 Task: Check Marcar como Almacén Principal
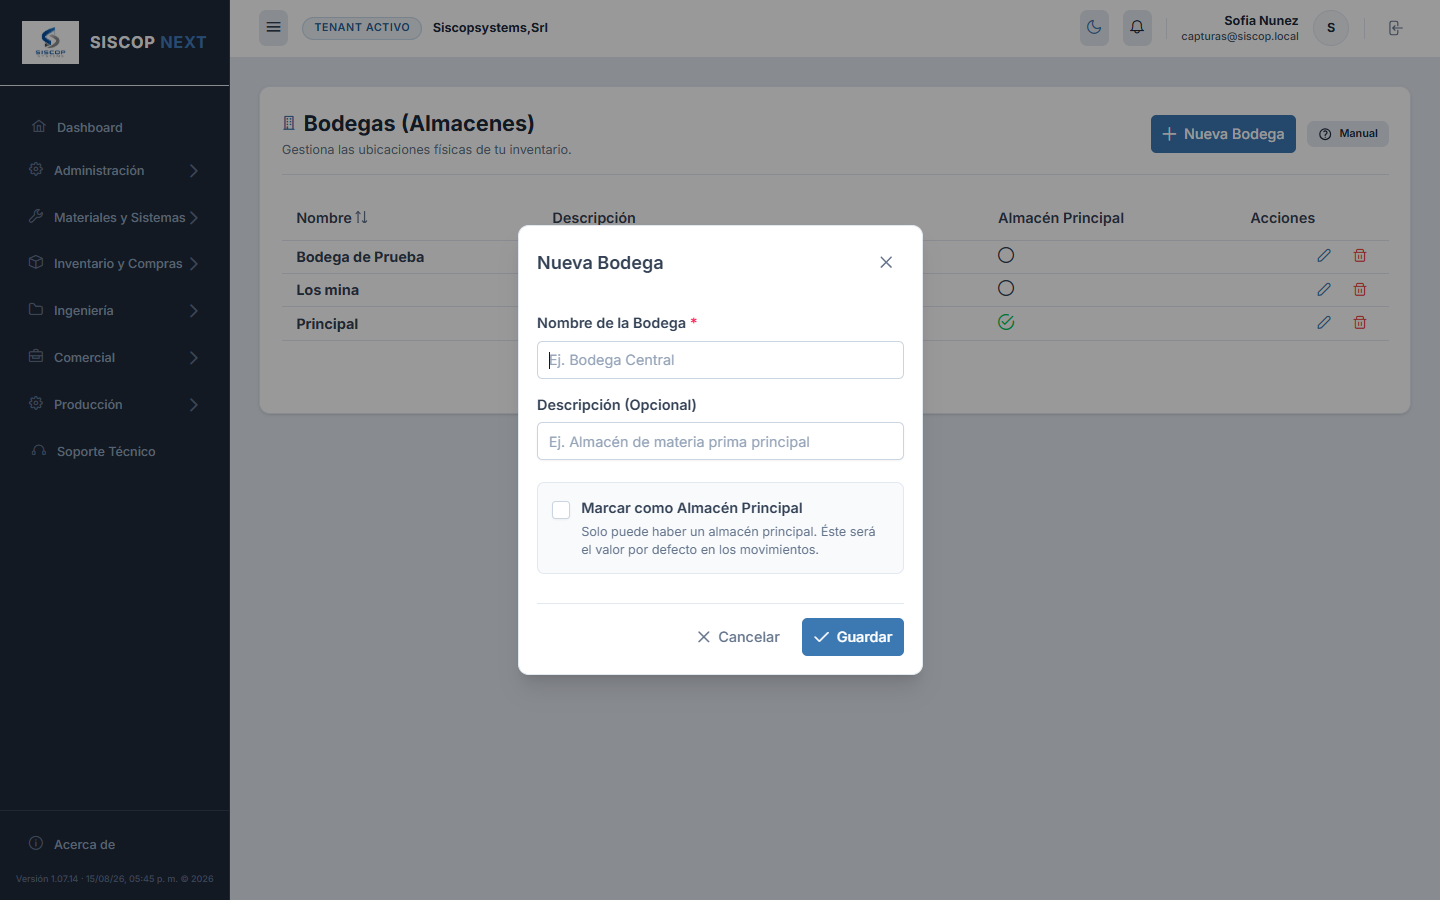point(561,510)
